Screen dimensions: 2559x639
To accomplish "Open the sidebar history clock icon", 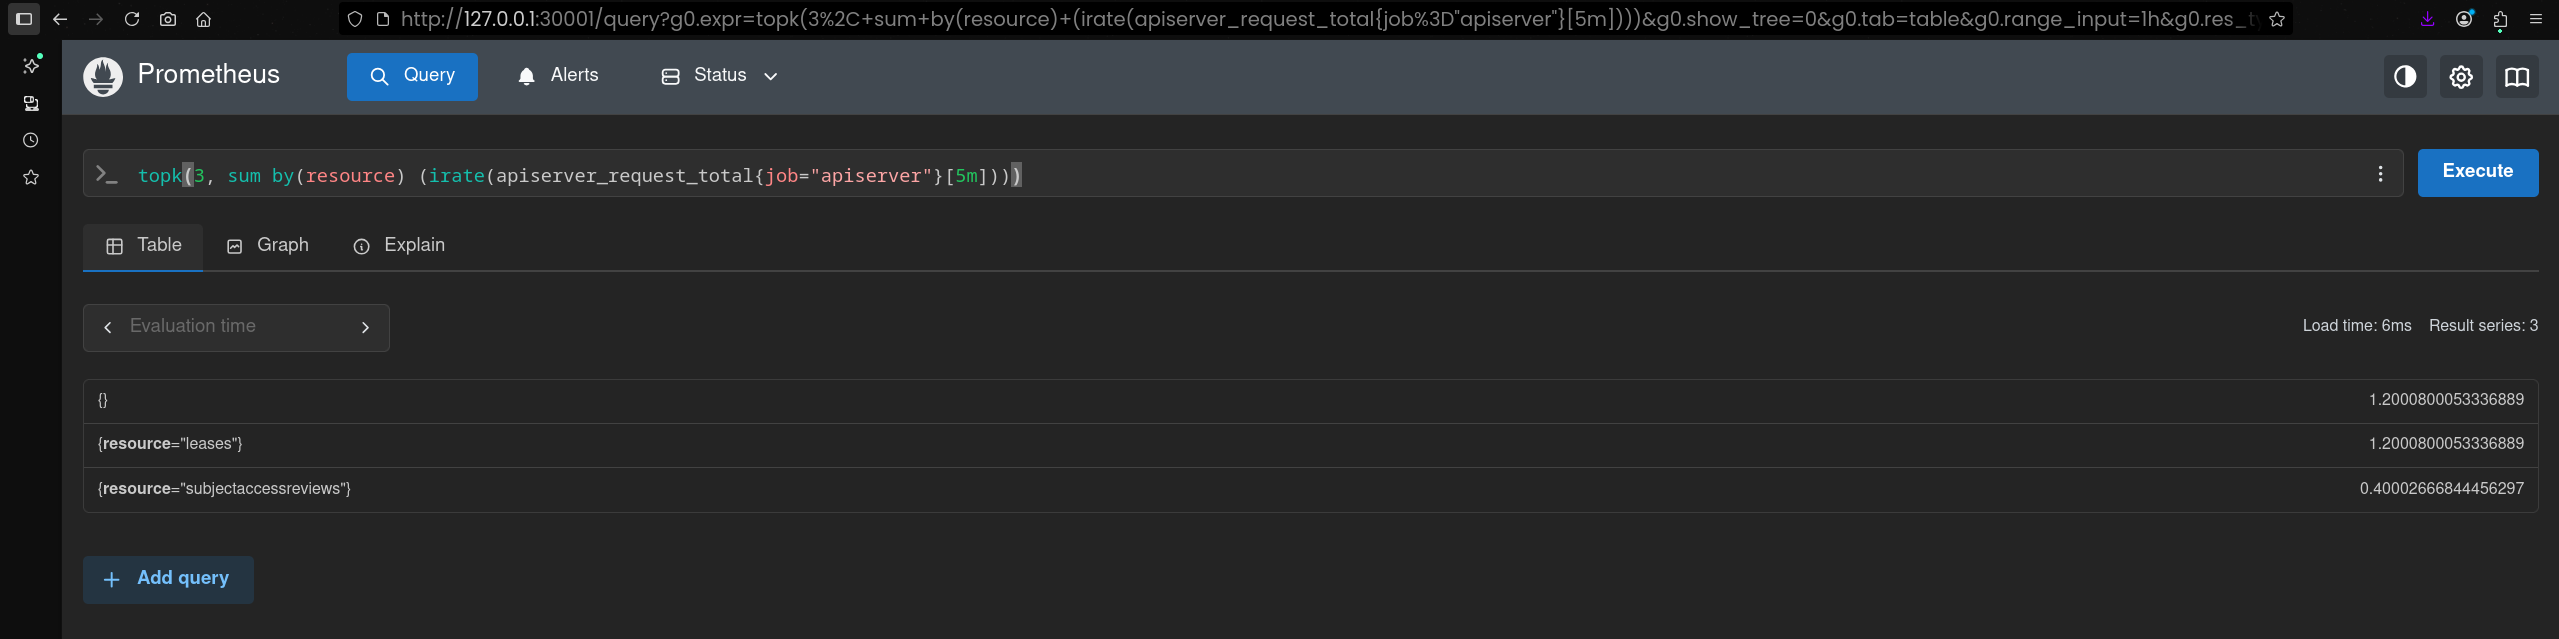I will coord(31,140).
